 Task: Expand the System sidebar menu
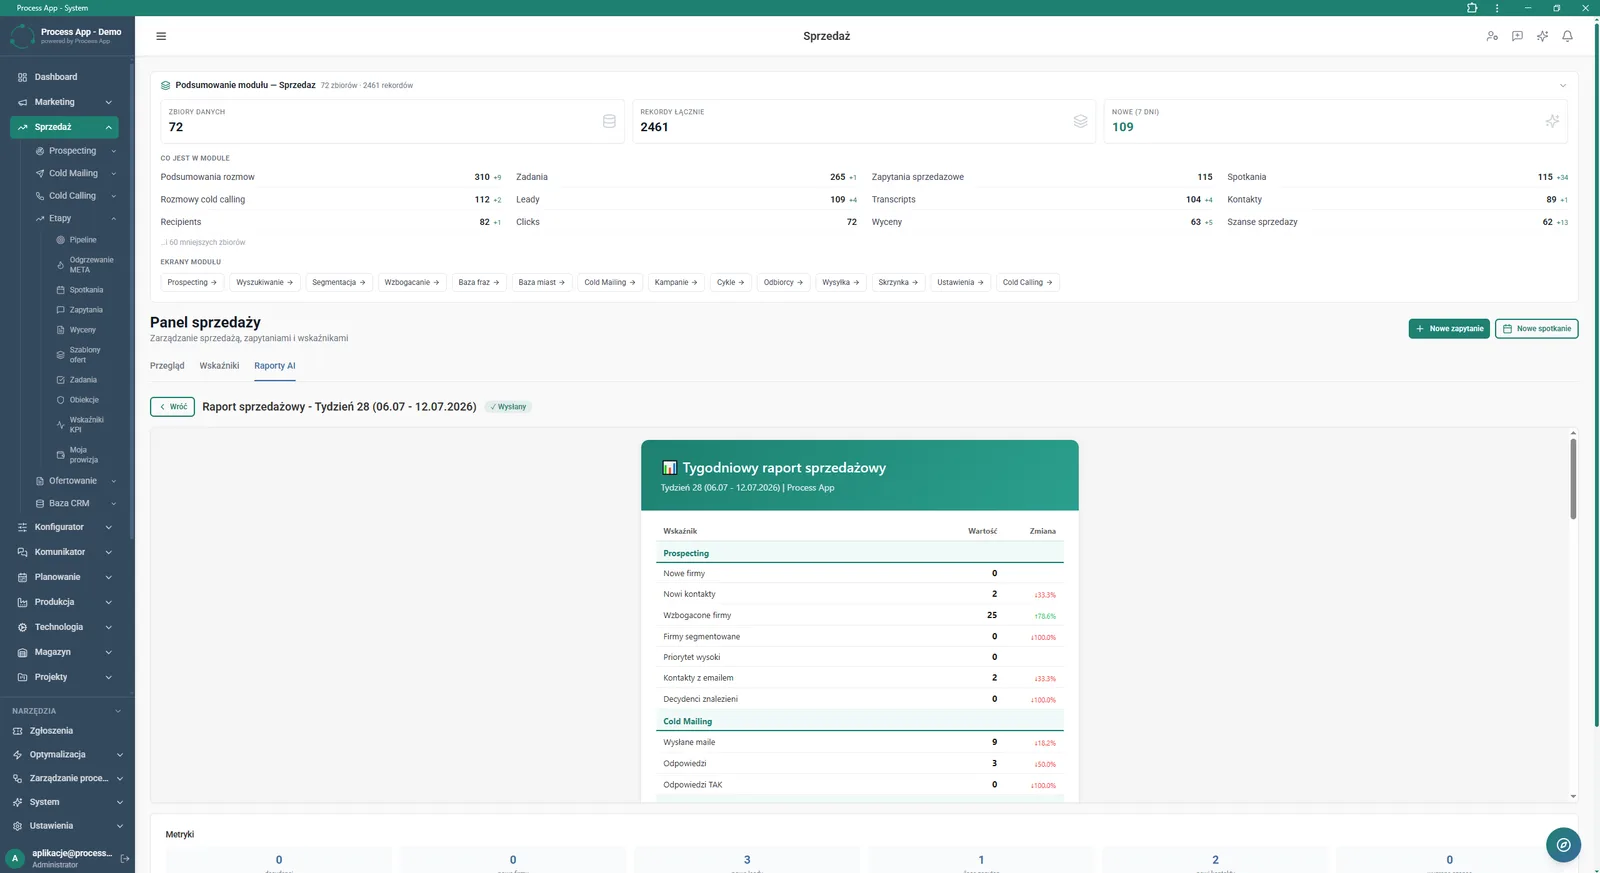pos(119,802)
